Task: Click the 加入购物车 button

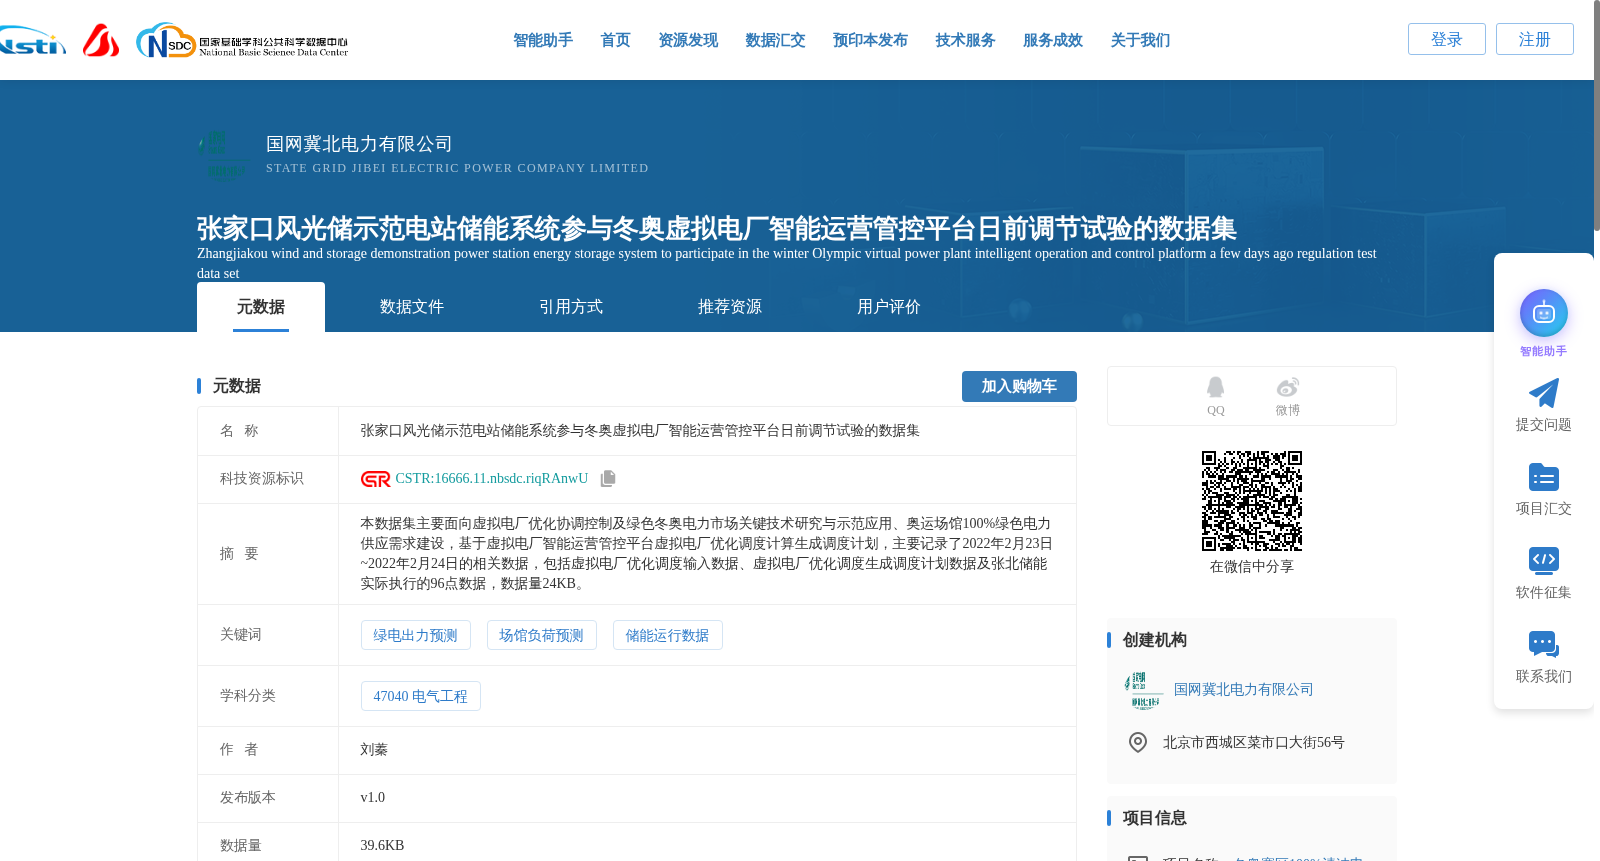Action: click(x=1019, y=386)
